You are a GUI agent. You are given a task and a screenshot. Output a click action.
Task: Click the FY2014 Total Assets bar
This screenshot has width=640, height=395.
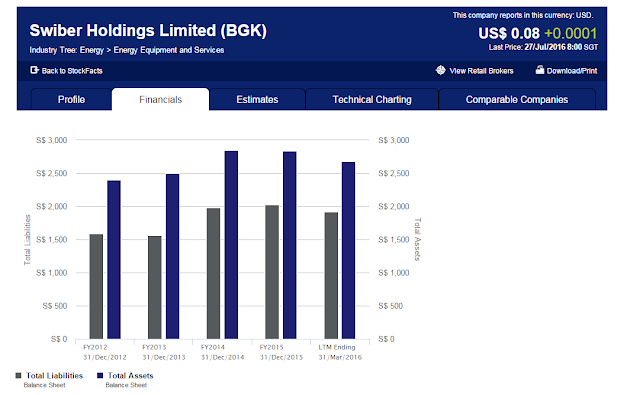[231, 245]
